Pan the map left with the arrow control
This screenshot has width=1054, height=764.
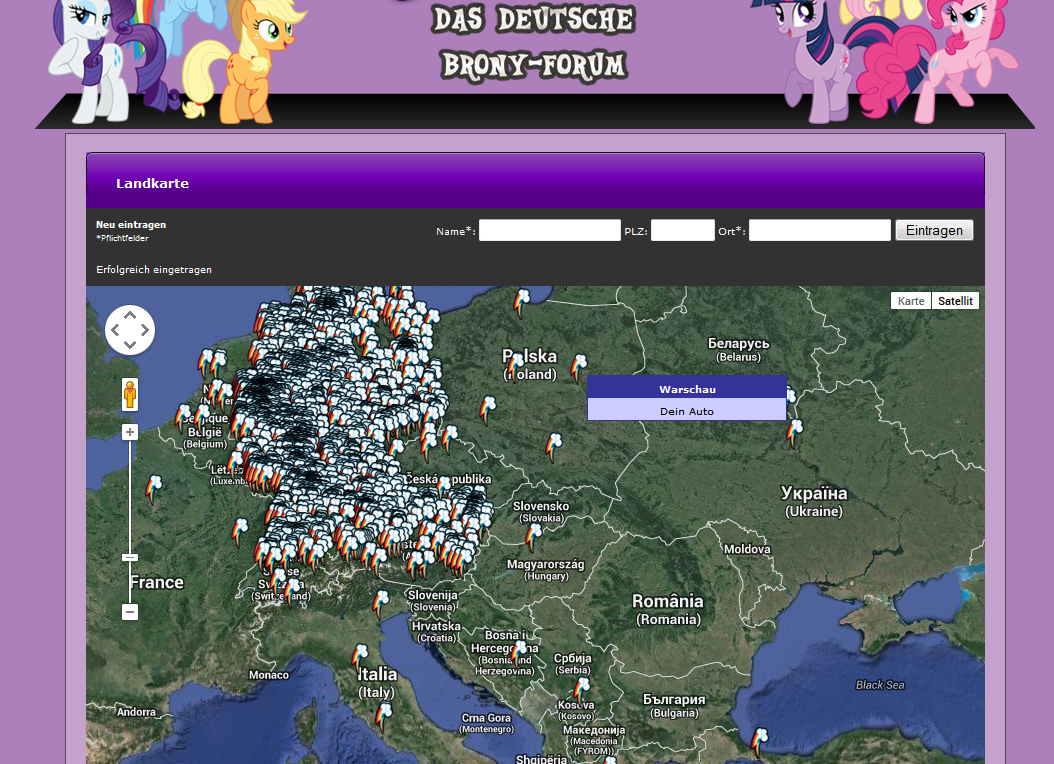click(x=115, y=330)
